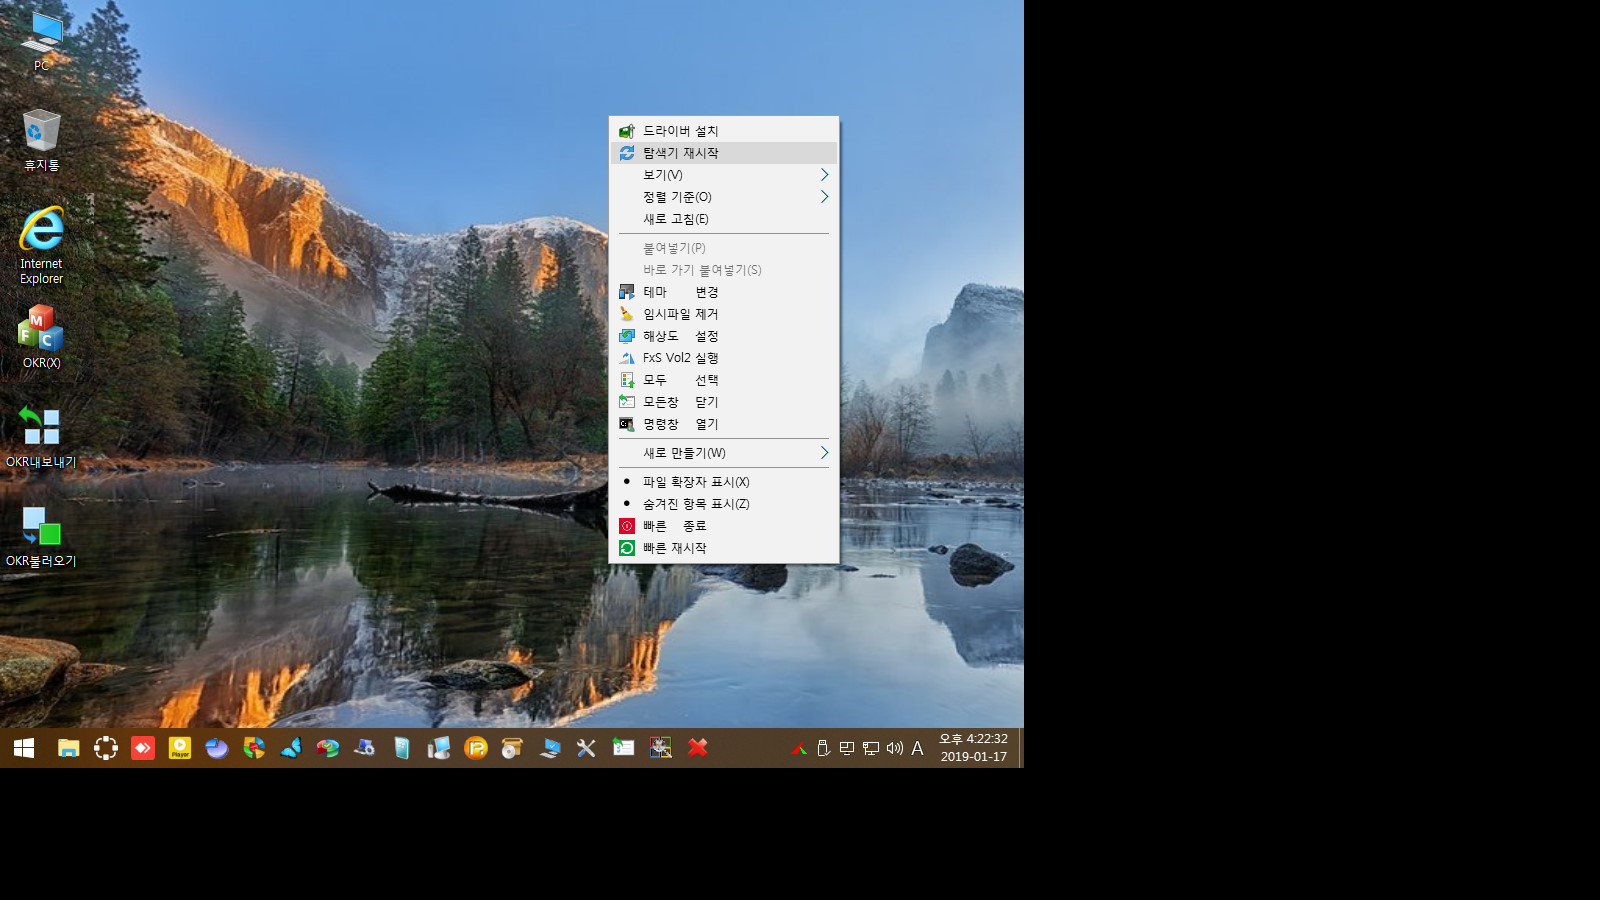Choose 빠른 종료 menu entry

[724, 526]
